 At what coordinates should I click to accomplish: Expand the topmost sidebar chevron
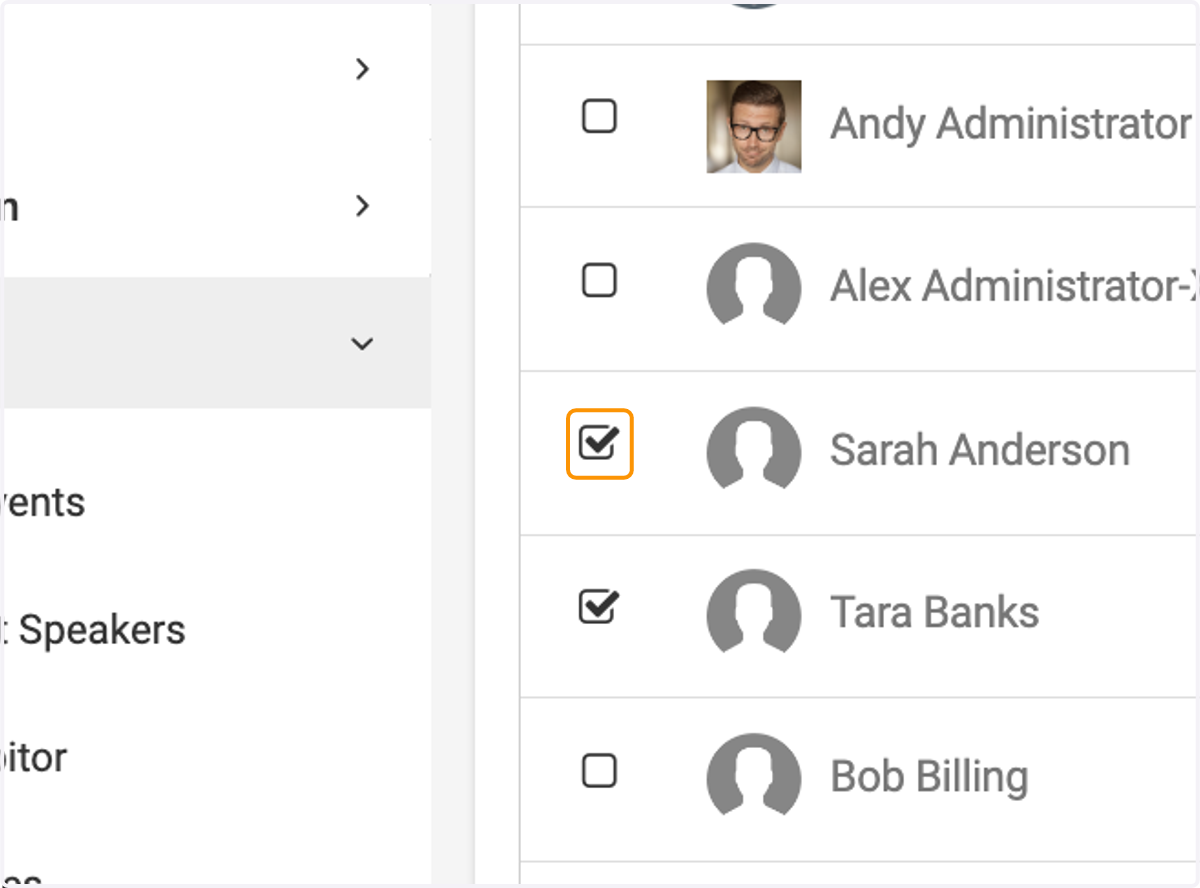point(363,69)
